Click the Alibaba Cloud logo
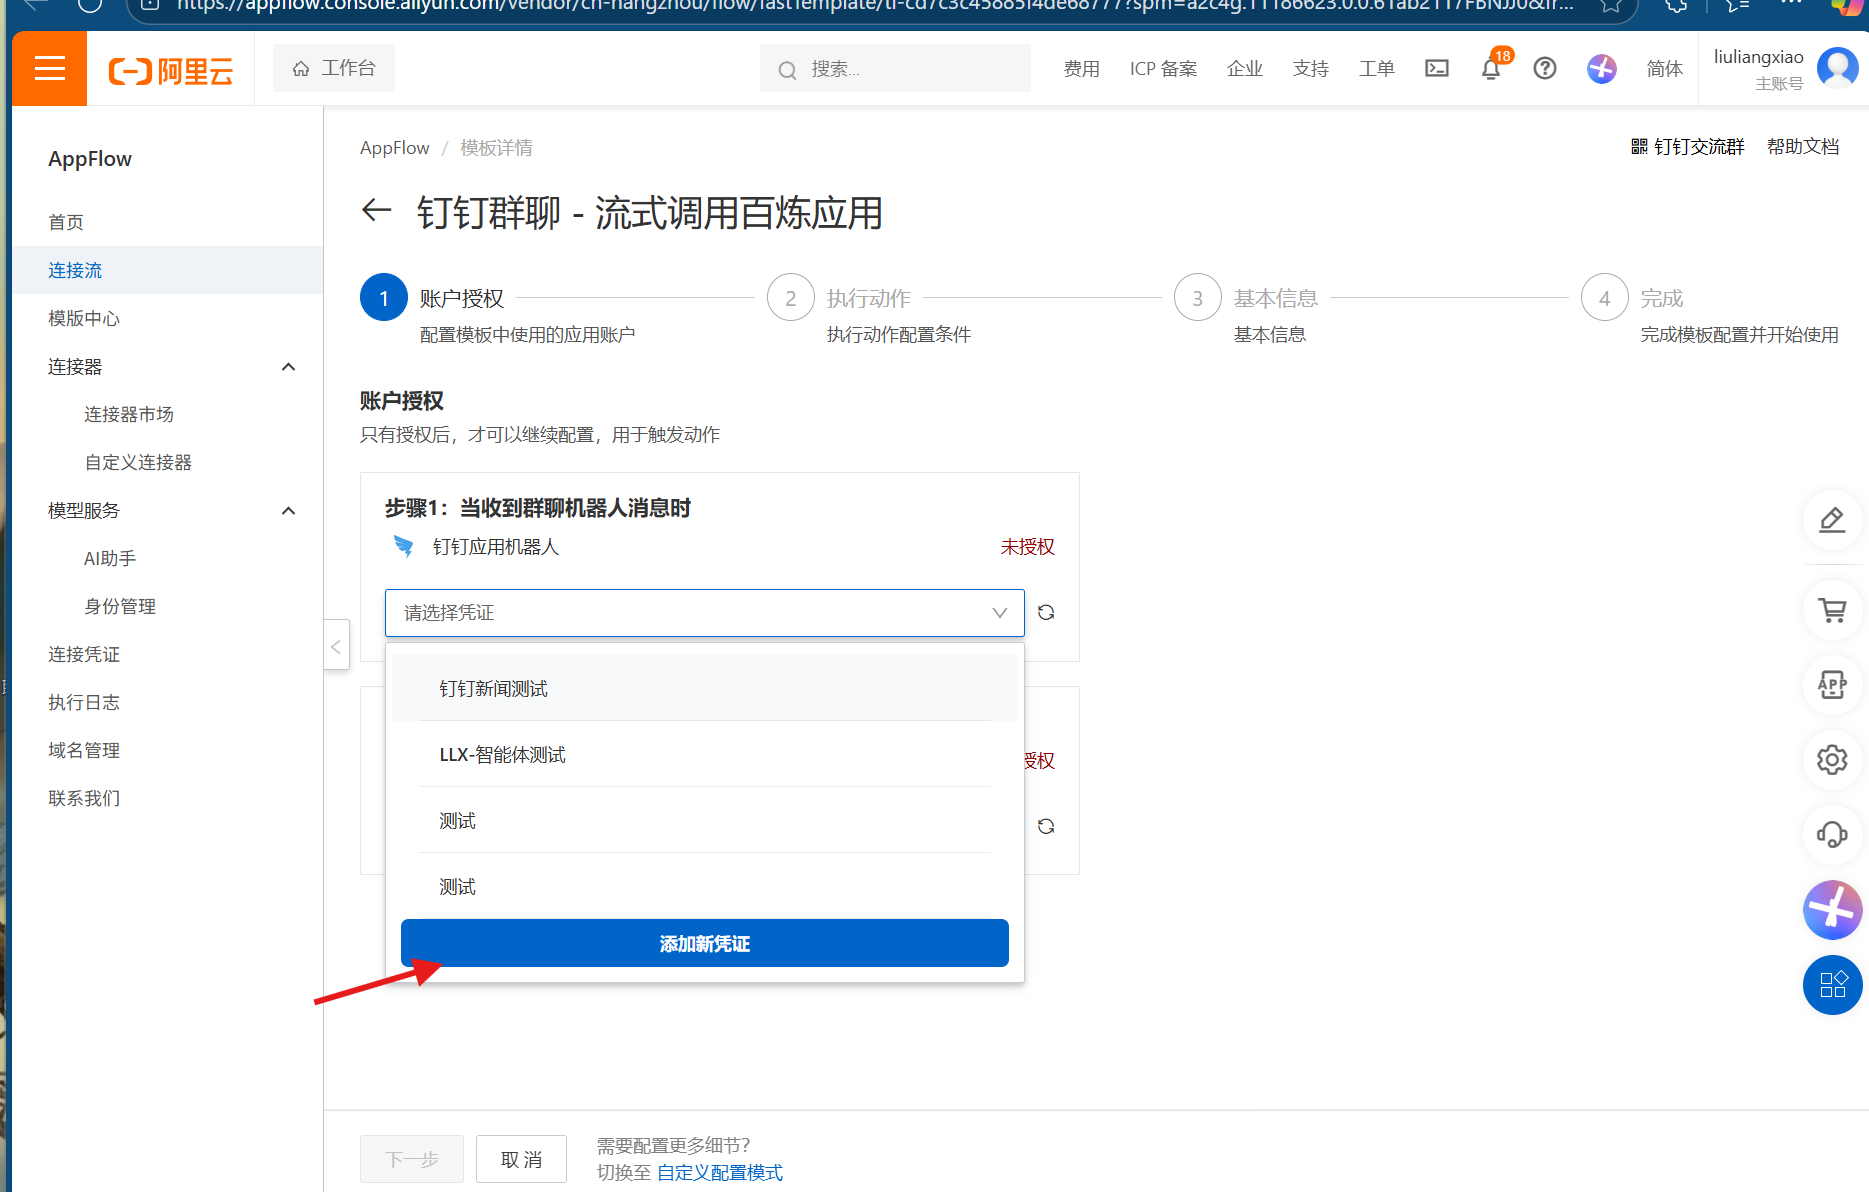1869x1192 pixels. coord(171,70)
